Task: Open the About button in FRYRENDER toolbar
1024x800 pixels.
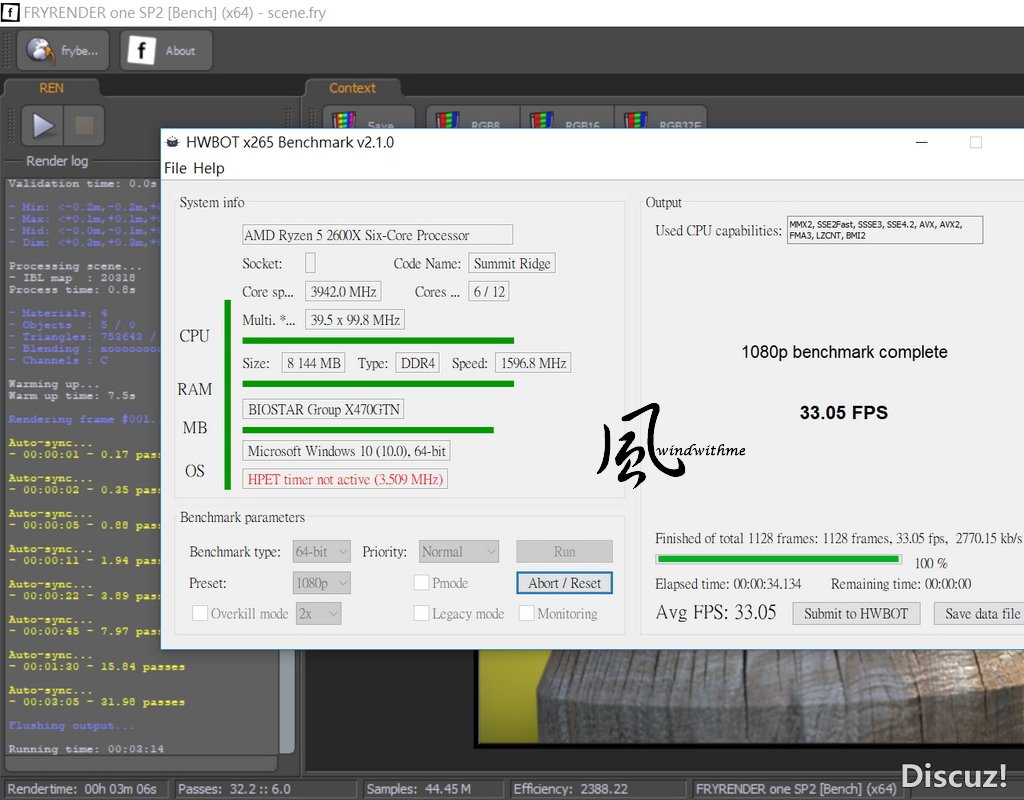Action: point(166,50)
